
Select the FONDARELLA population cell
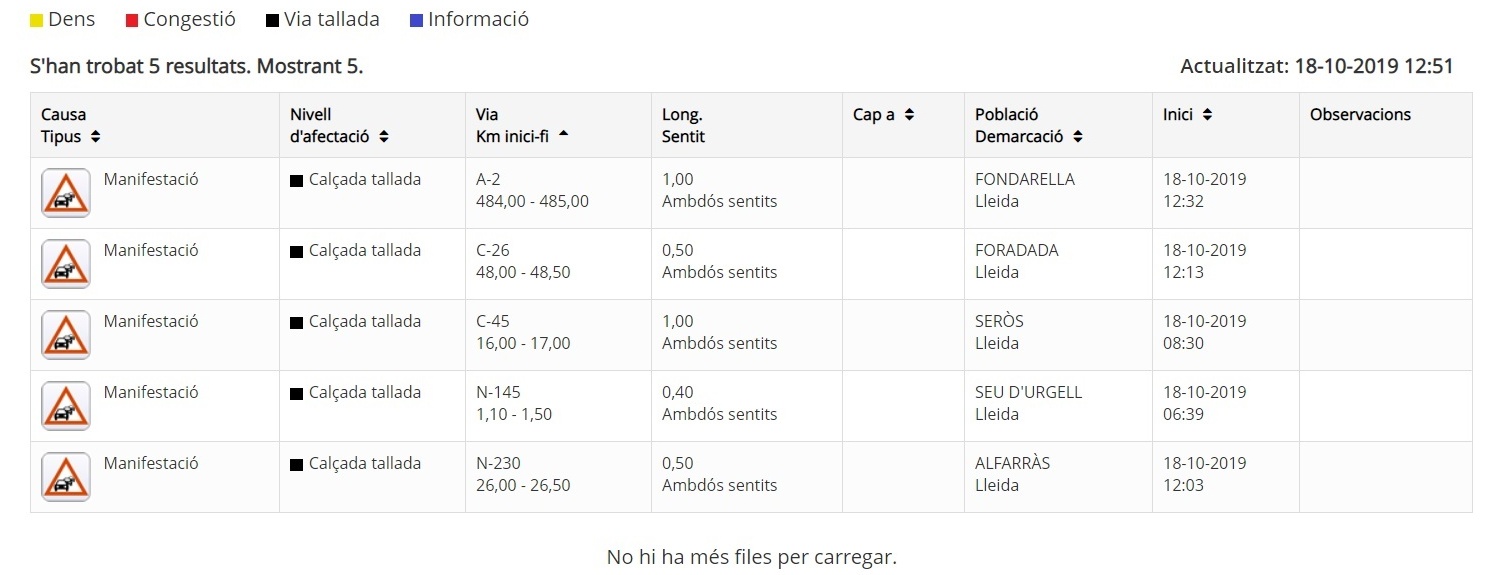[1024, 180]
